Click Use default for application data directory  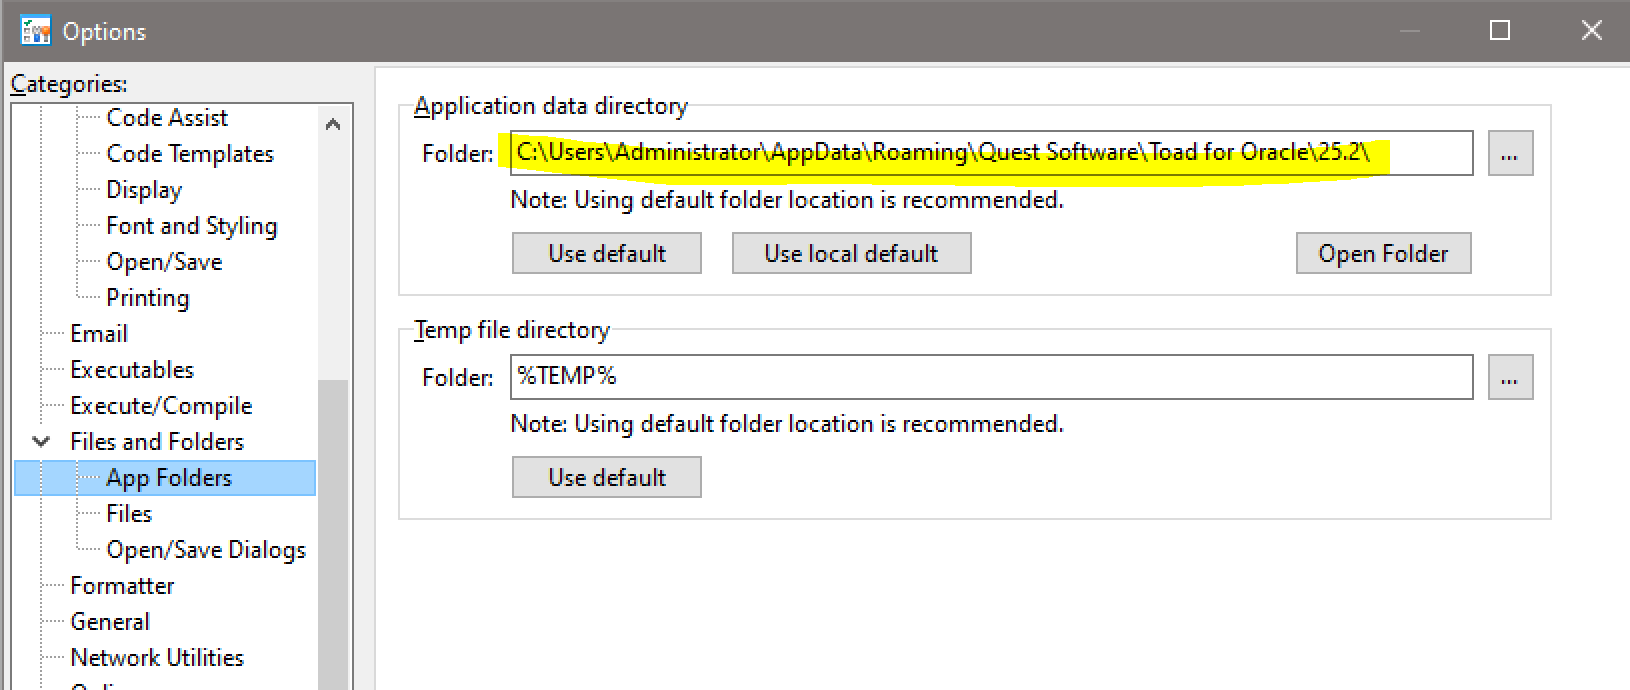[607, 253]
